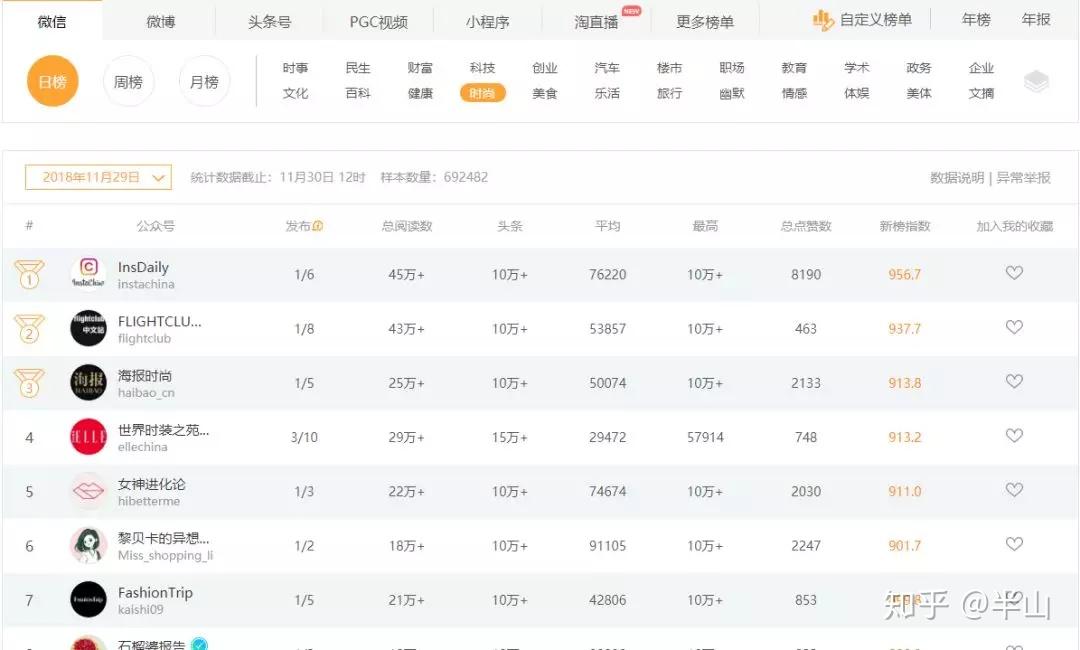Click the first-place medal icon
This screenshot has height=650, width=1080.
[x=29, y=274]
